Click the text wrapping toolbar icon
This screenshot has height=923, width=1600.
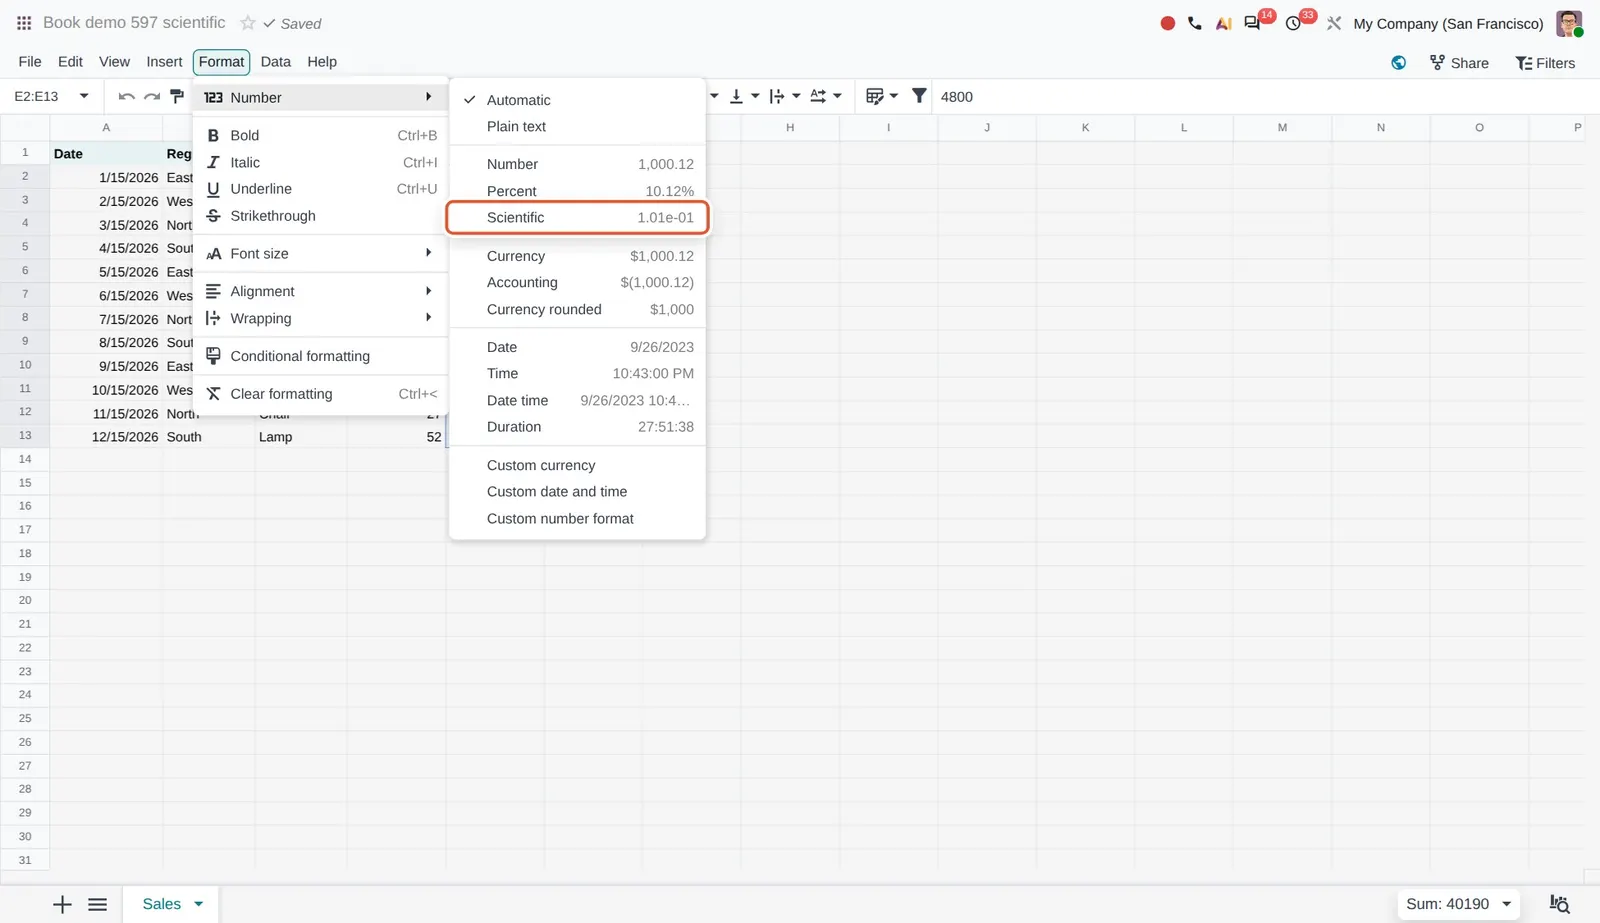click(777, 97)
